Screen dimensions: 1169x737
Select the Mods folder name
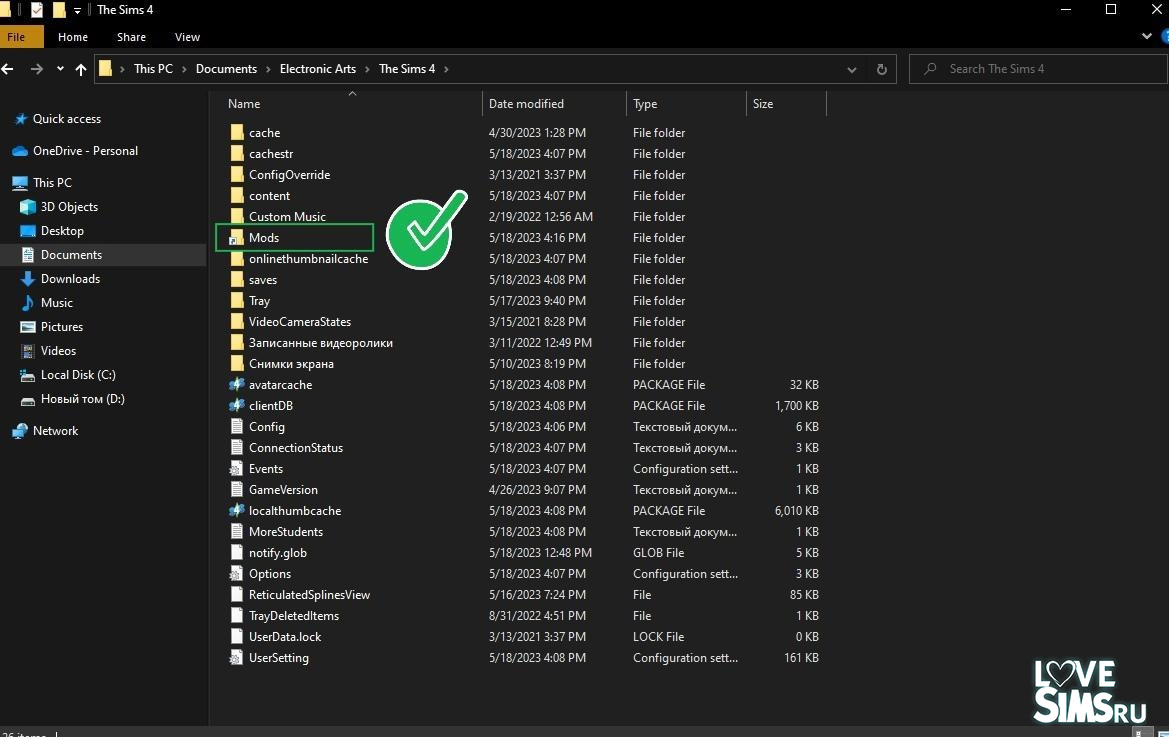(x=264, y=238)
